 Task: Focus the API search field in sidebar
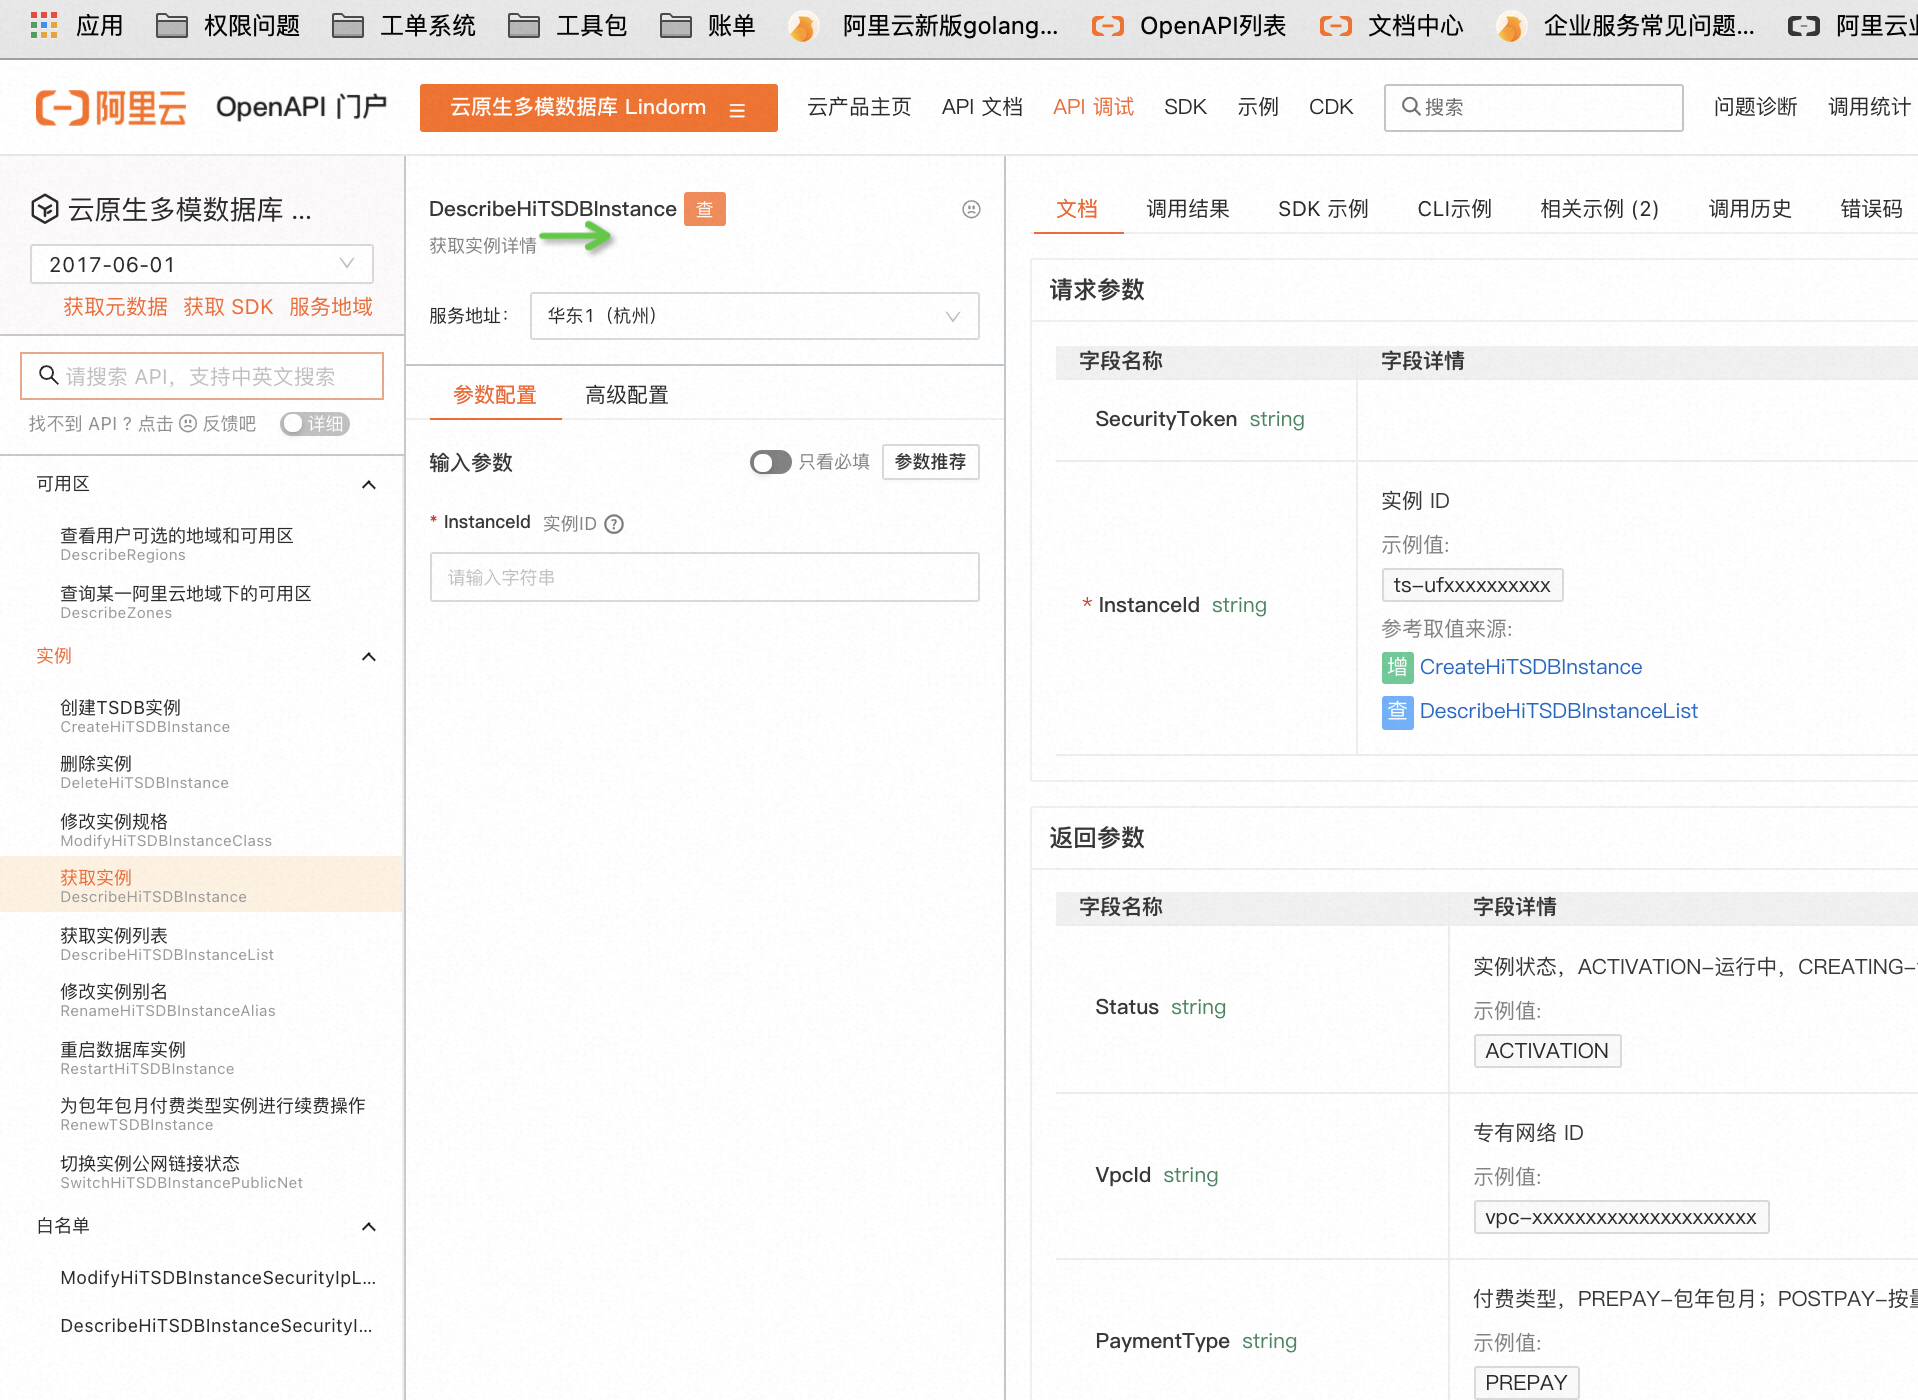point(202,376)
